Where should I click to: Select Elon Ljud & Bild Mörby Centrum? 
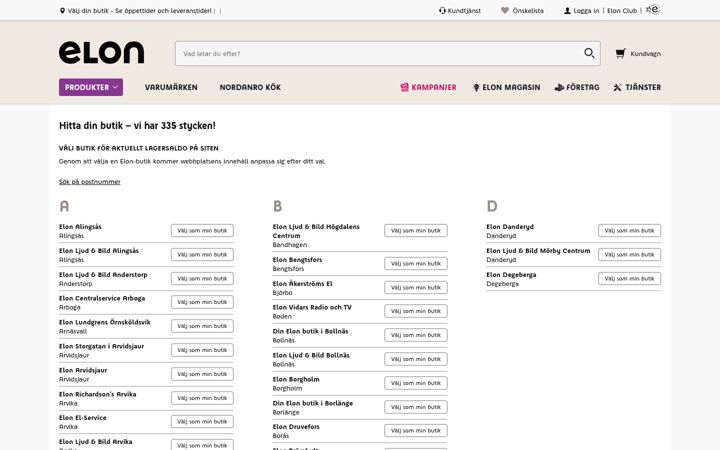pyautogui.click(x=630, y=254)
